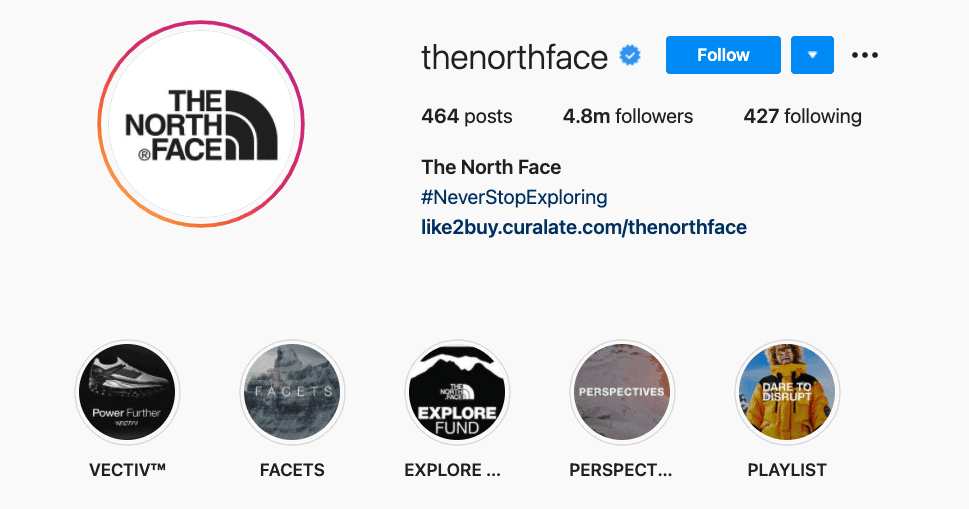Open the Perspectives highlight circle
Screen dimensions: 969x509
tap(621, 392)
